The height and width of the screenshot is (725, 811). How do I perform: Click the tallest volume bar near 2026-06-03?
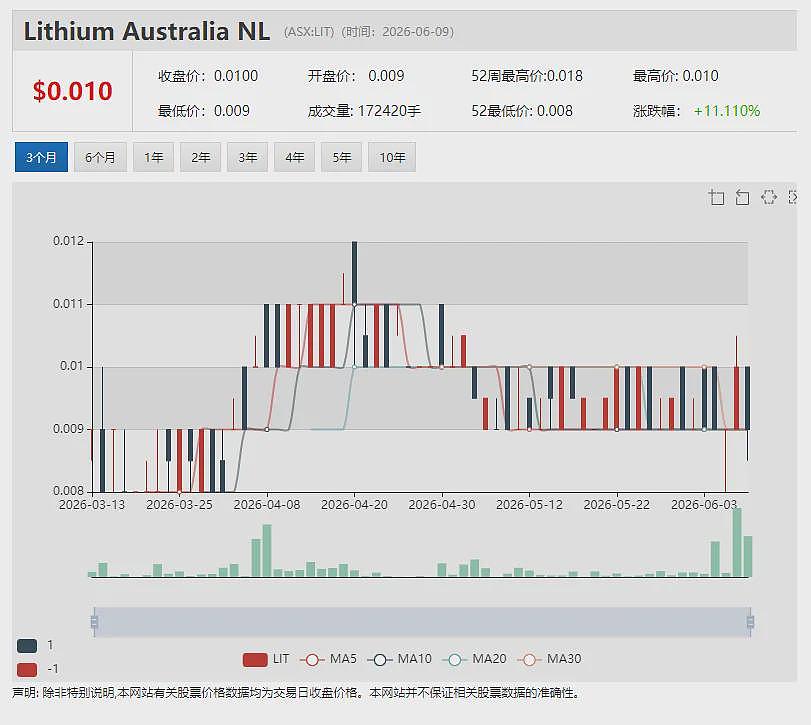(x=737, y=542)
